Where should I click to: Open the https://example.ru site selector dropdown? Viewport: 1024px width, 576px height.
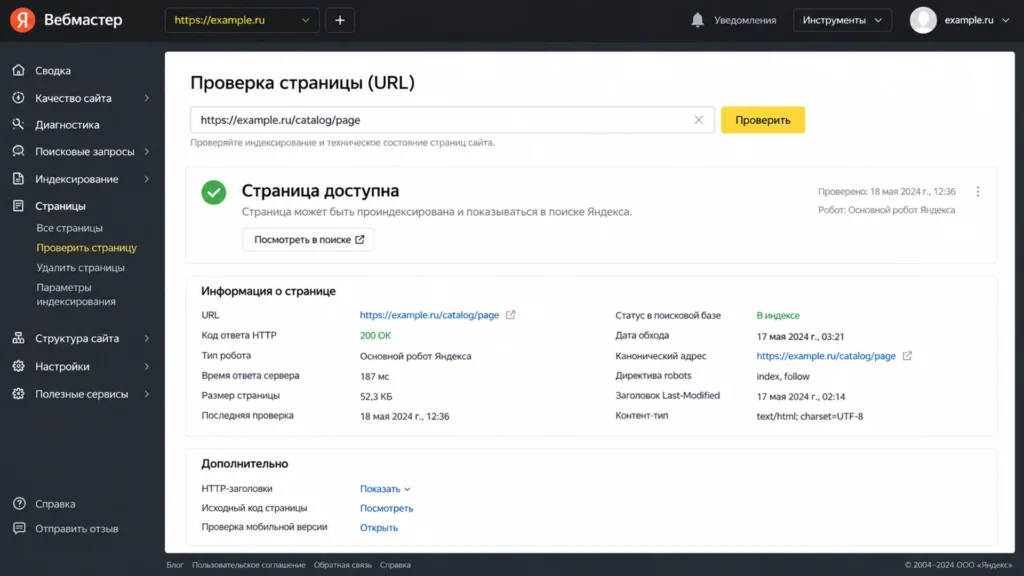coord(242,20)
